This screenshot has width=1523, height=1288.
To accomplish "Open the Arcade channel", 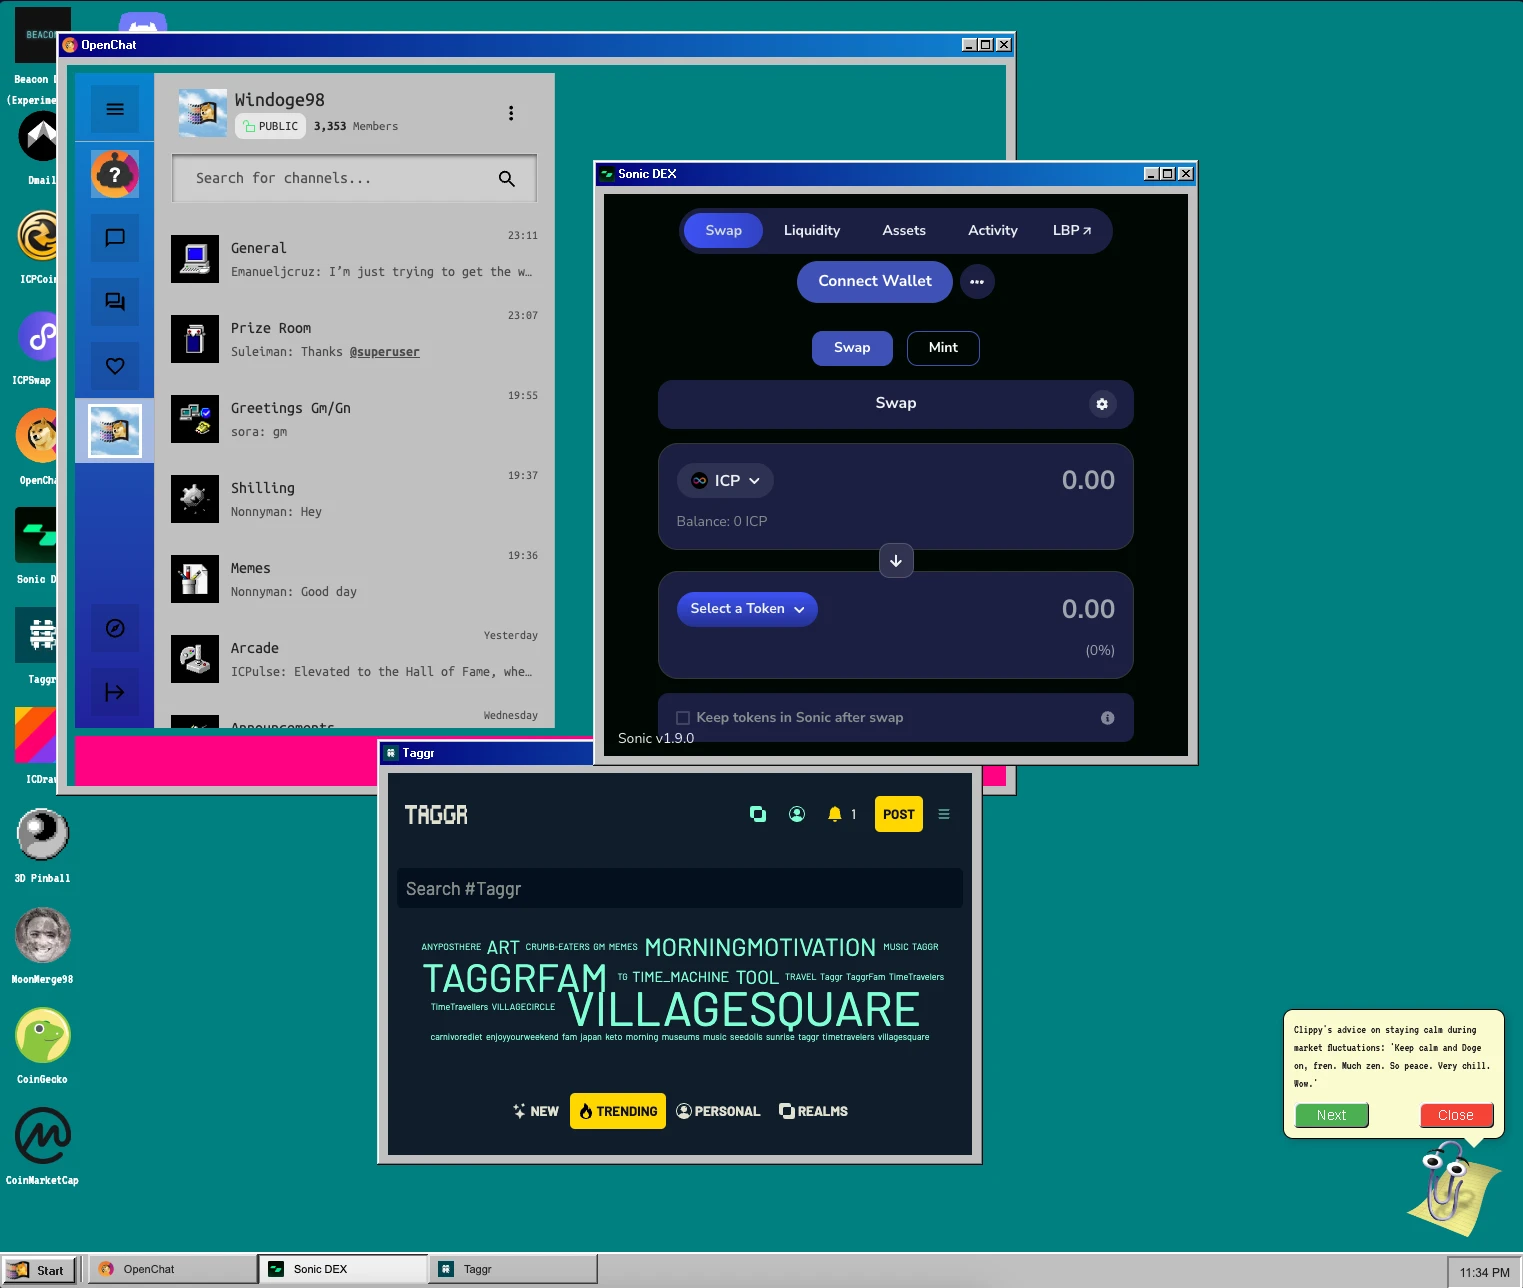I will click(354, 659).
